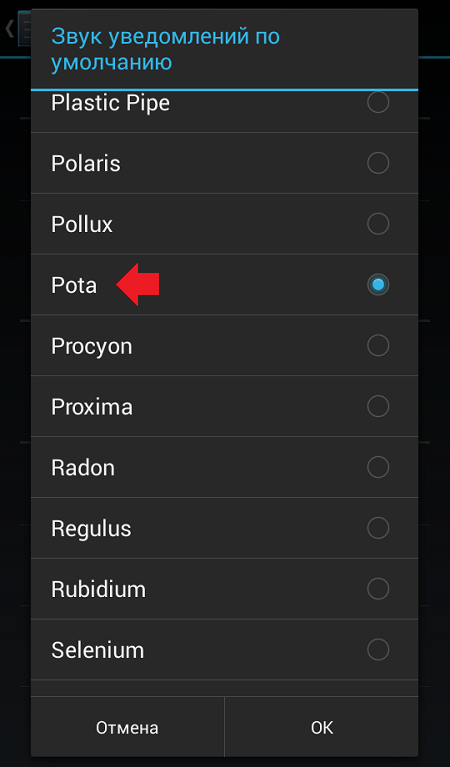
Task: Select the Proxima radio button
Action: coord(378,406)
